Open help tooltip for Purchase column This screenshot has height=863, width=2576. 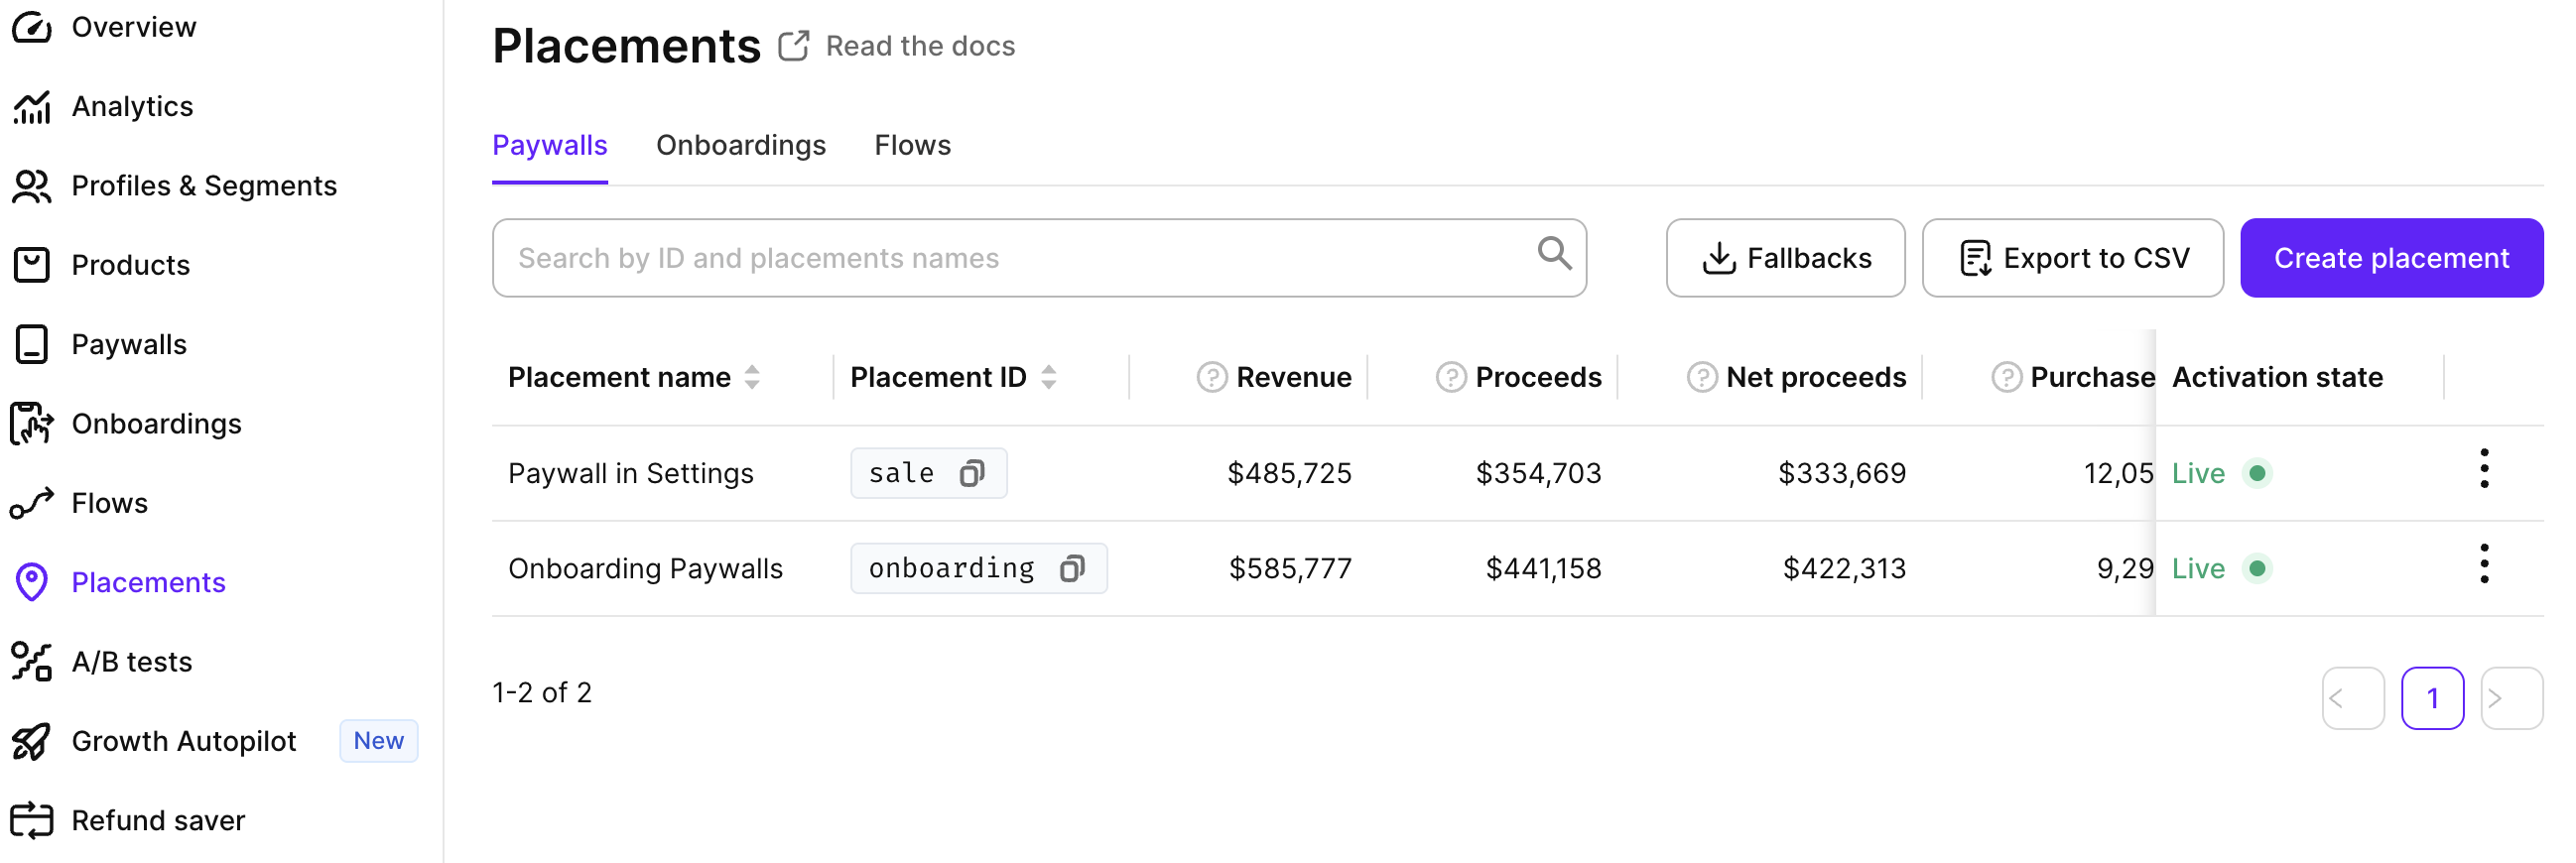tap(2006, 377)
